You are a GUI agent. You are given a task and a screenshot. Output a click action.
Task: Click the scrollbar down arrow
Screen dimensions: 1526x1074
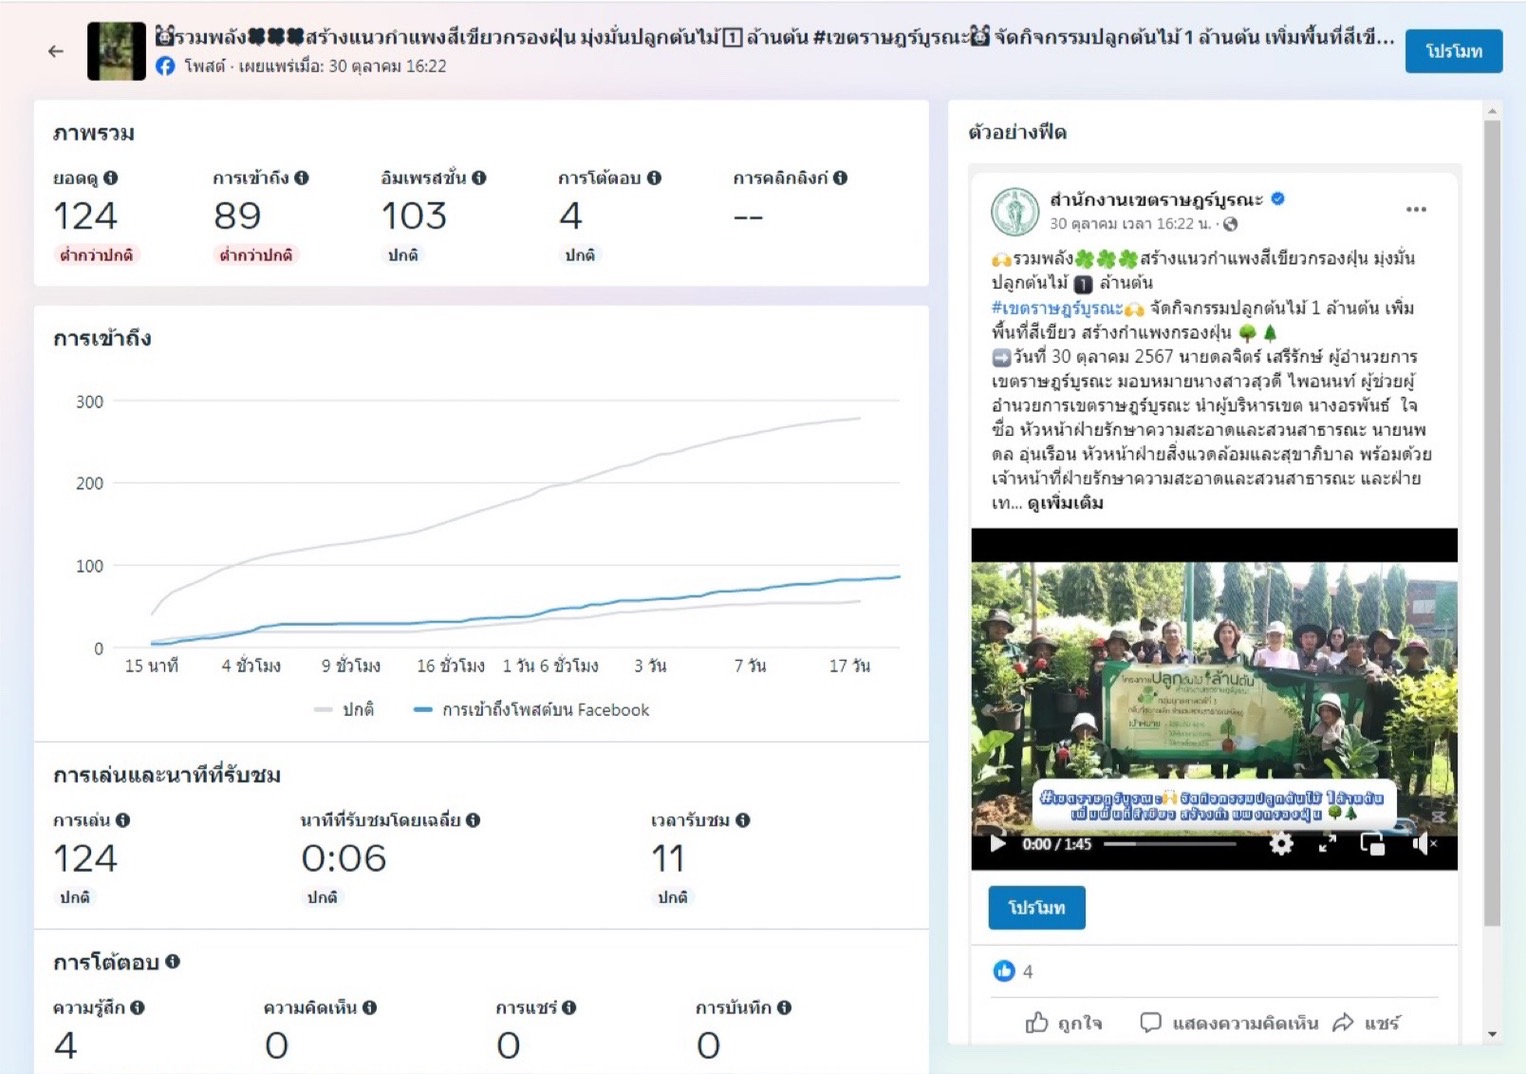(1492, 1034)
